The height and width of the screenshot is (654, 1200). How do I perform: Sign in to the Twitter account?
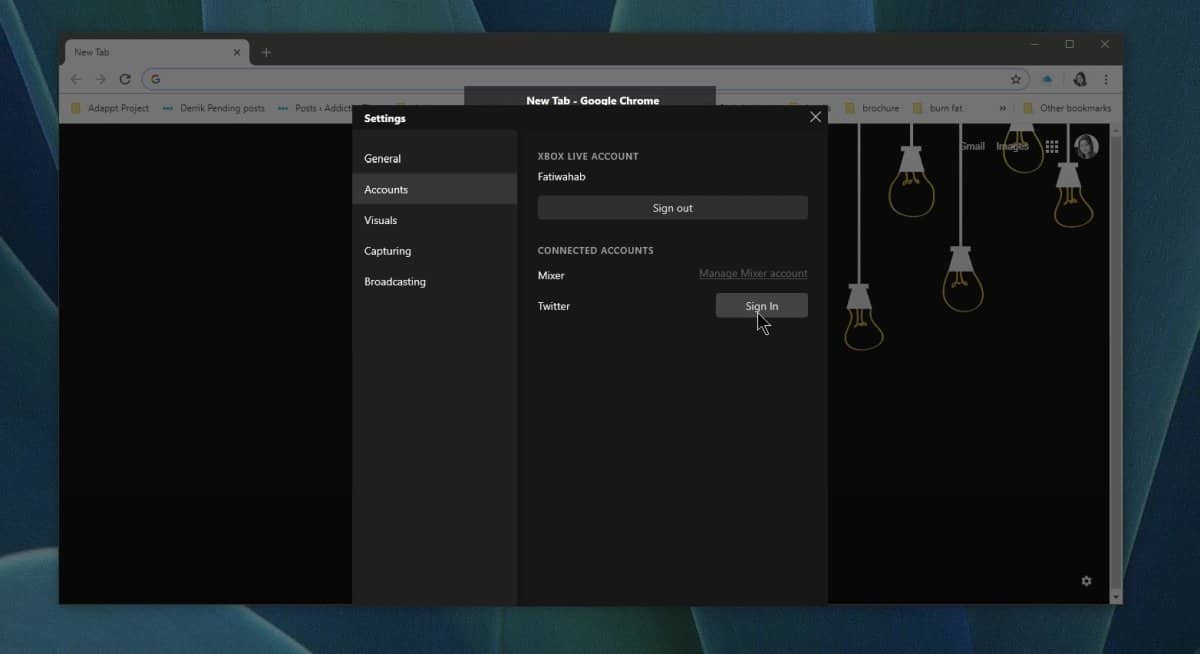(x=761, y=306)
